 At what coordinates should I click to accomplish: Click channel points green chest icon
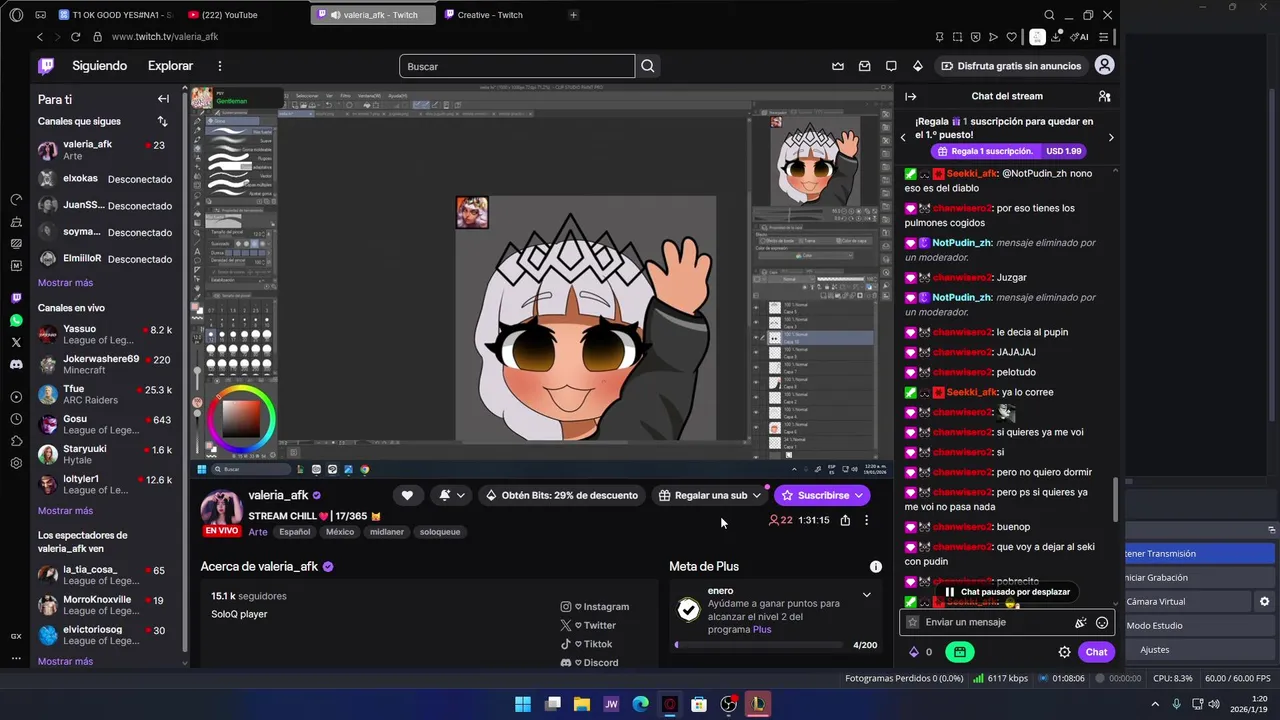959,652
